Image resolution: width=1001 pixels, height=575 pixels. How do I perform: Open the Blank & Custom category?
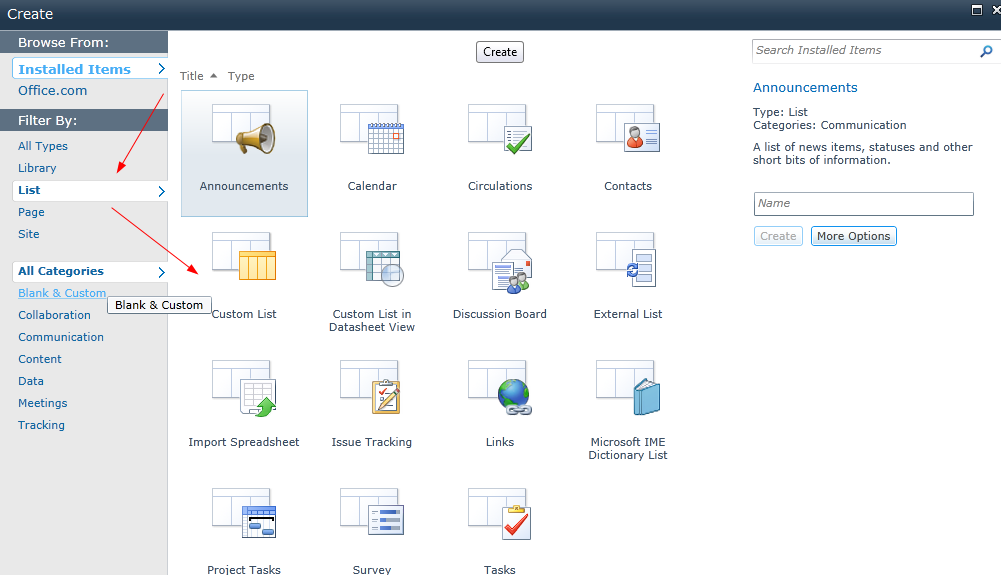pos(62,293)
